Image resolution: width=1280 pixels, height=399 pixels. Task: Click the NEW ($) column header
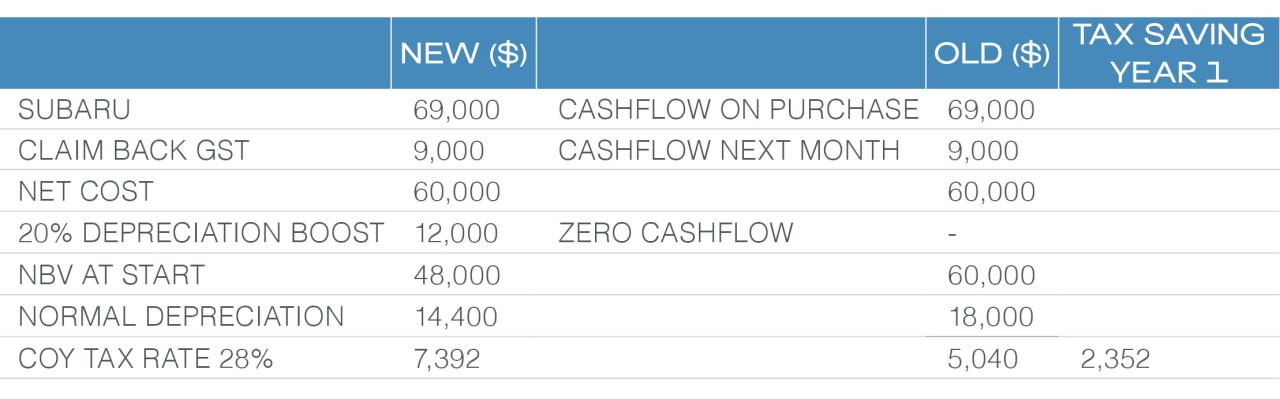click(463, 55)
